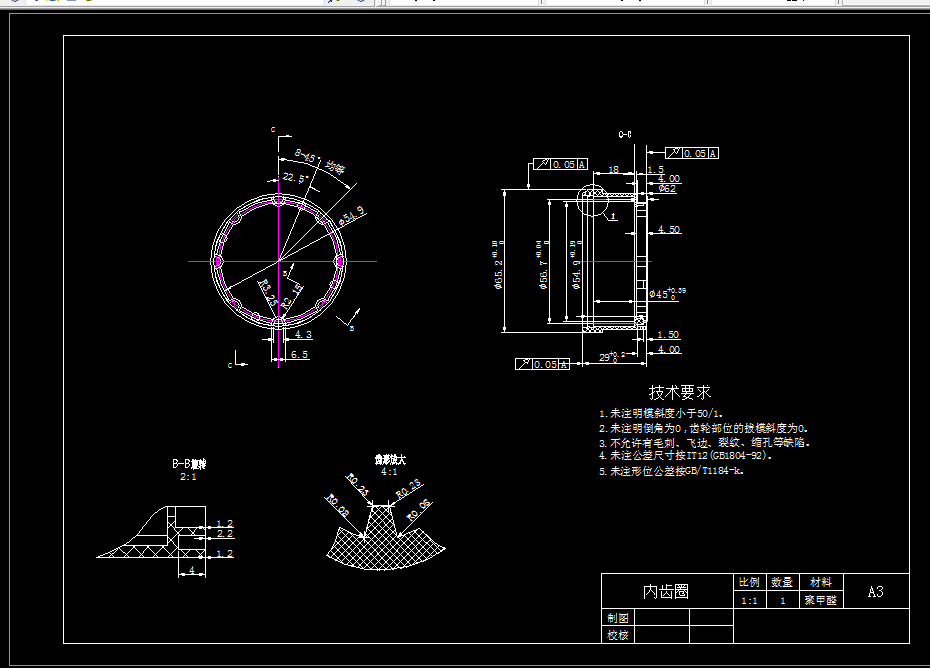This screenshot has width=930, height=668.
Task: Click the "1:1" scale value cell
Action: click(x=749, y=600)
